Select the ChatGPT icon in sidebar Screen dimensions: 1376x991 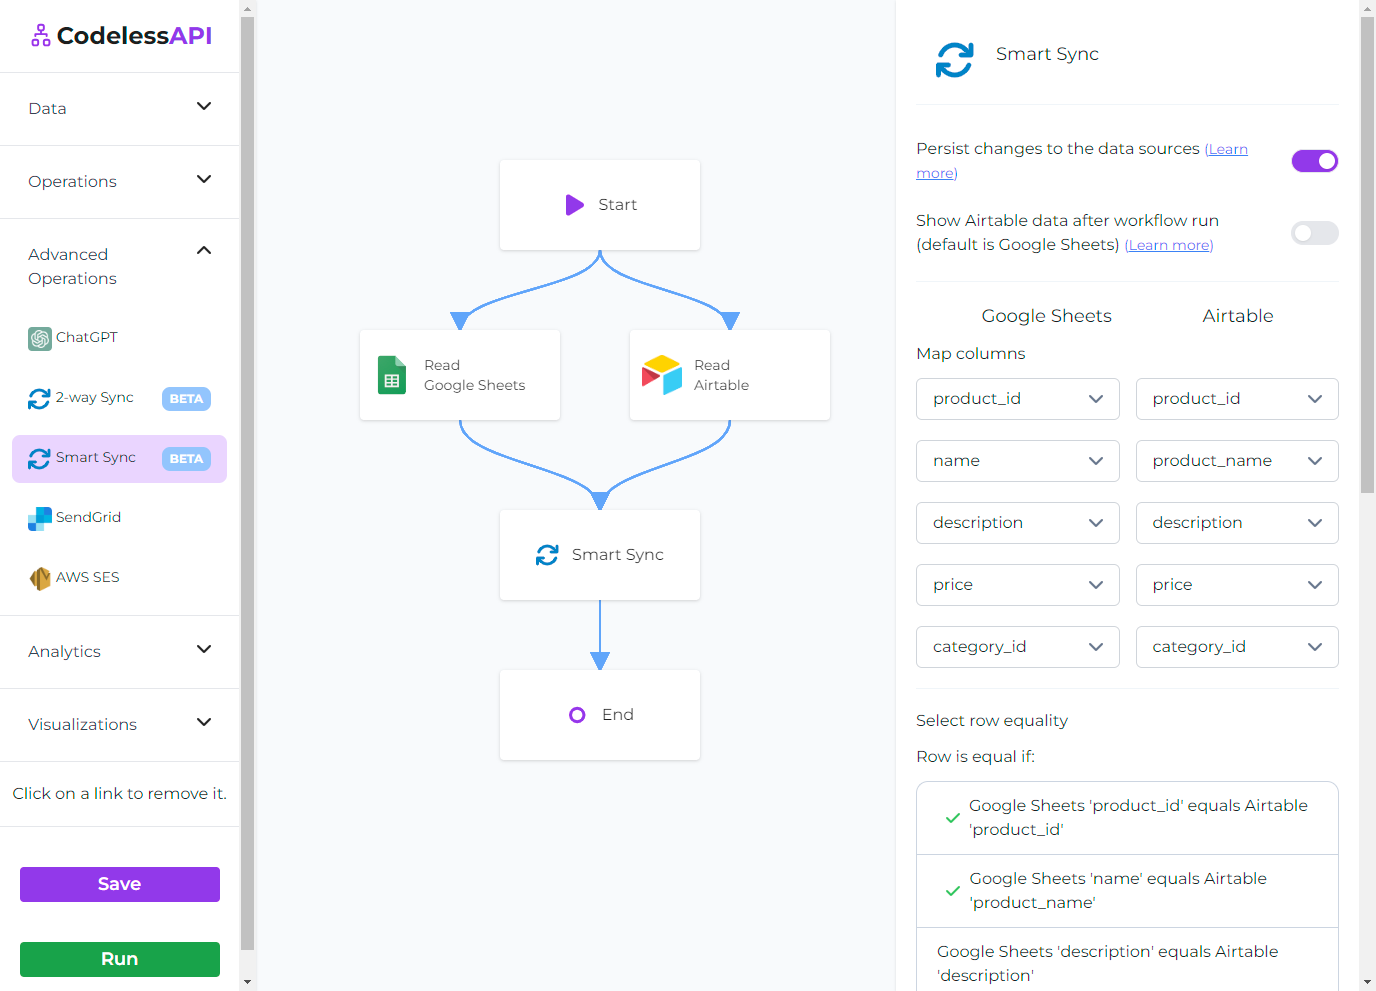click(40, 339)
